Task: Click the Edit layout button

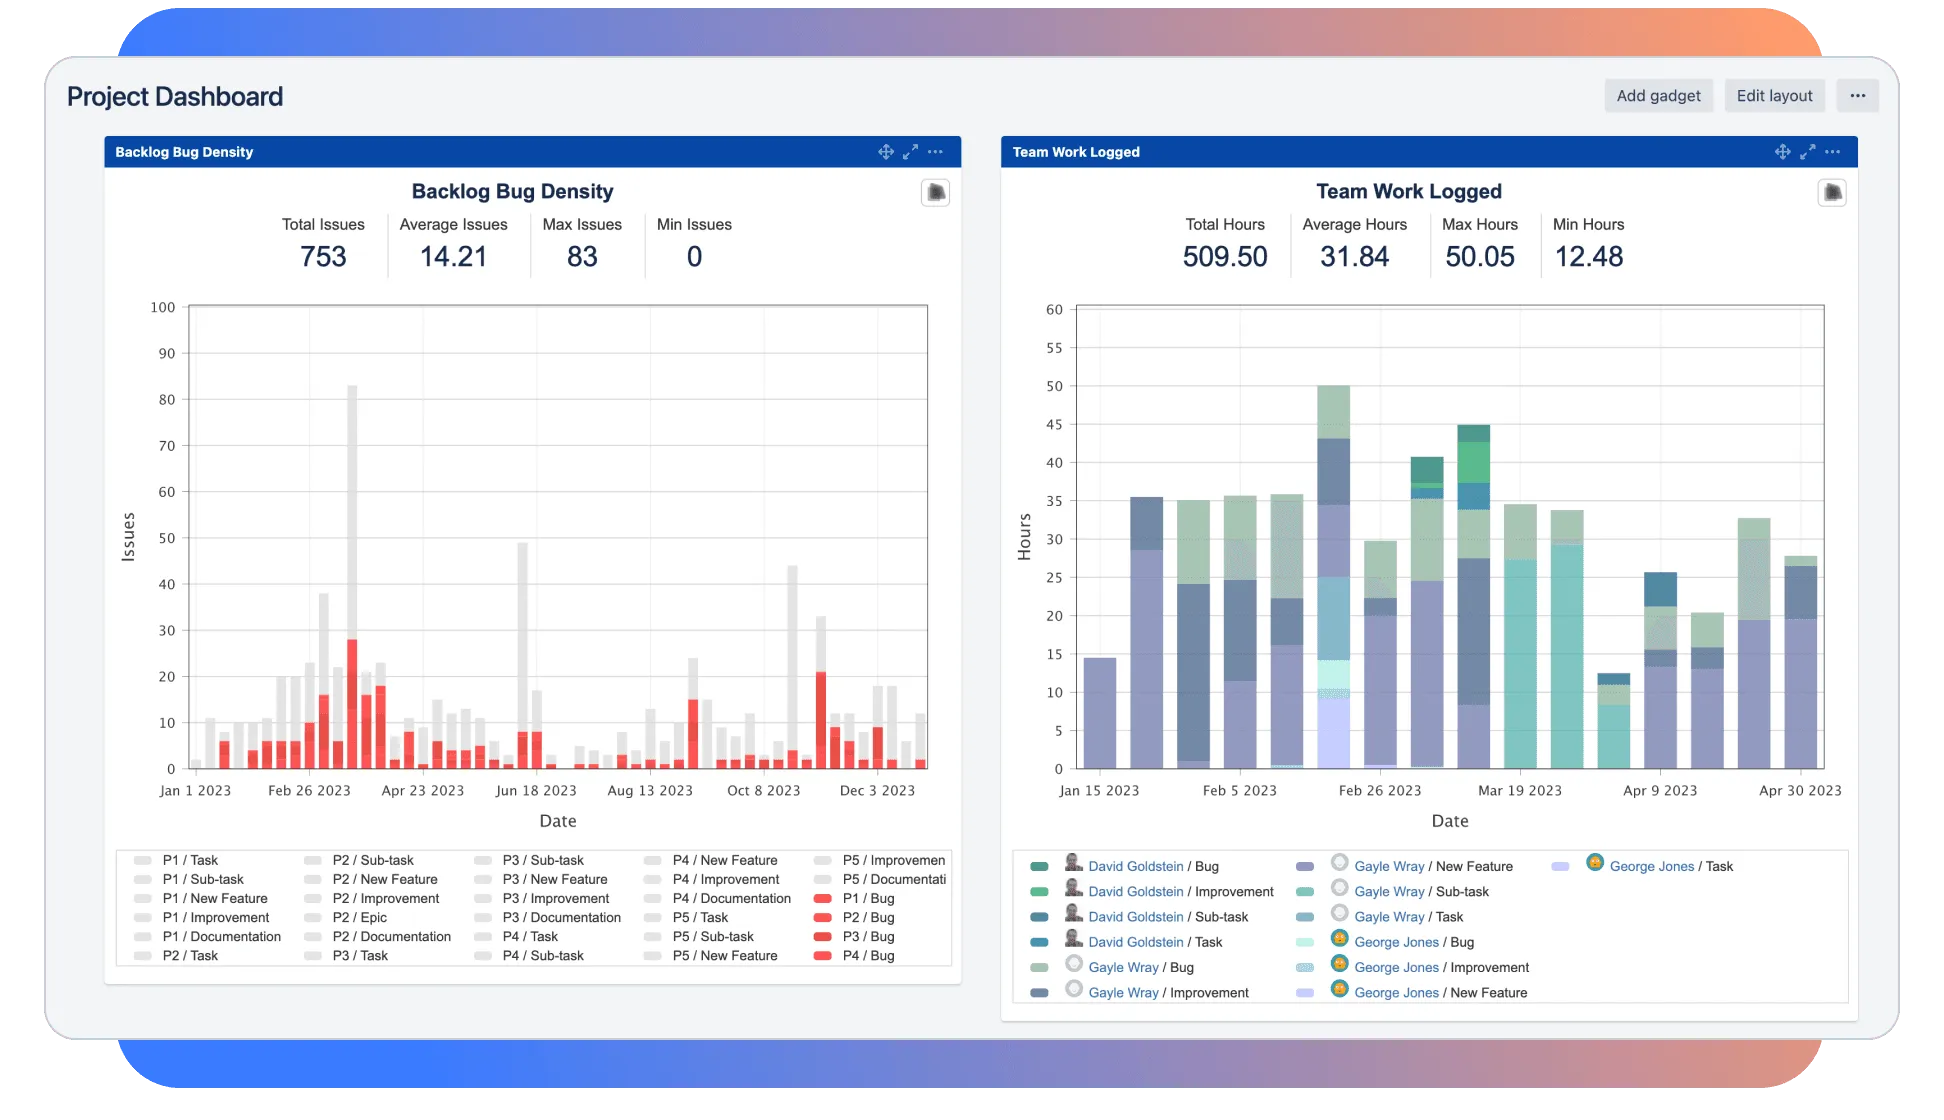Action: coord(1774,96)
